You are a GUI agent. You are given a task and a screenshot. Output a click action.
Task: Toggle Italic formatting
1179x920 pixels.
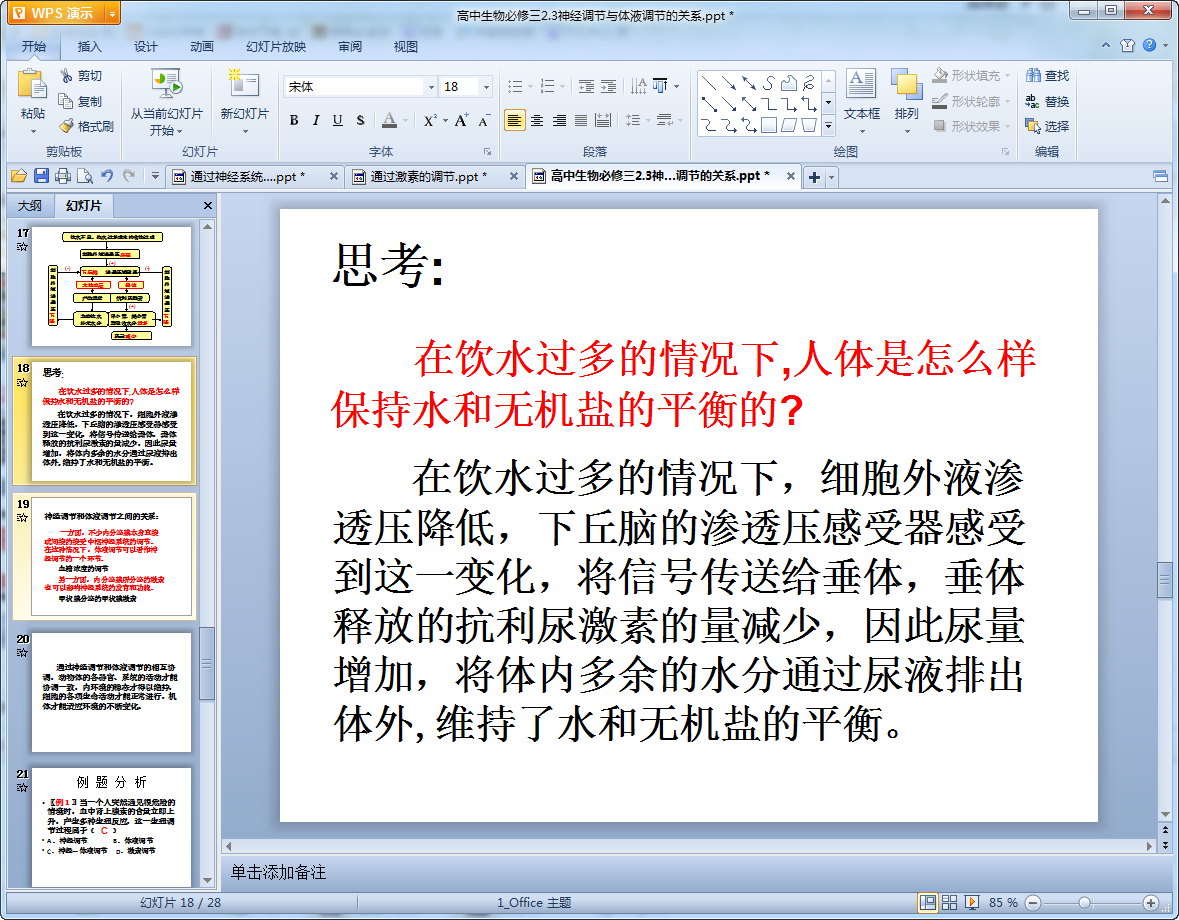click(x=316, y=120)
